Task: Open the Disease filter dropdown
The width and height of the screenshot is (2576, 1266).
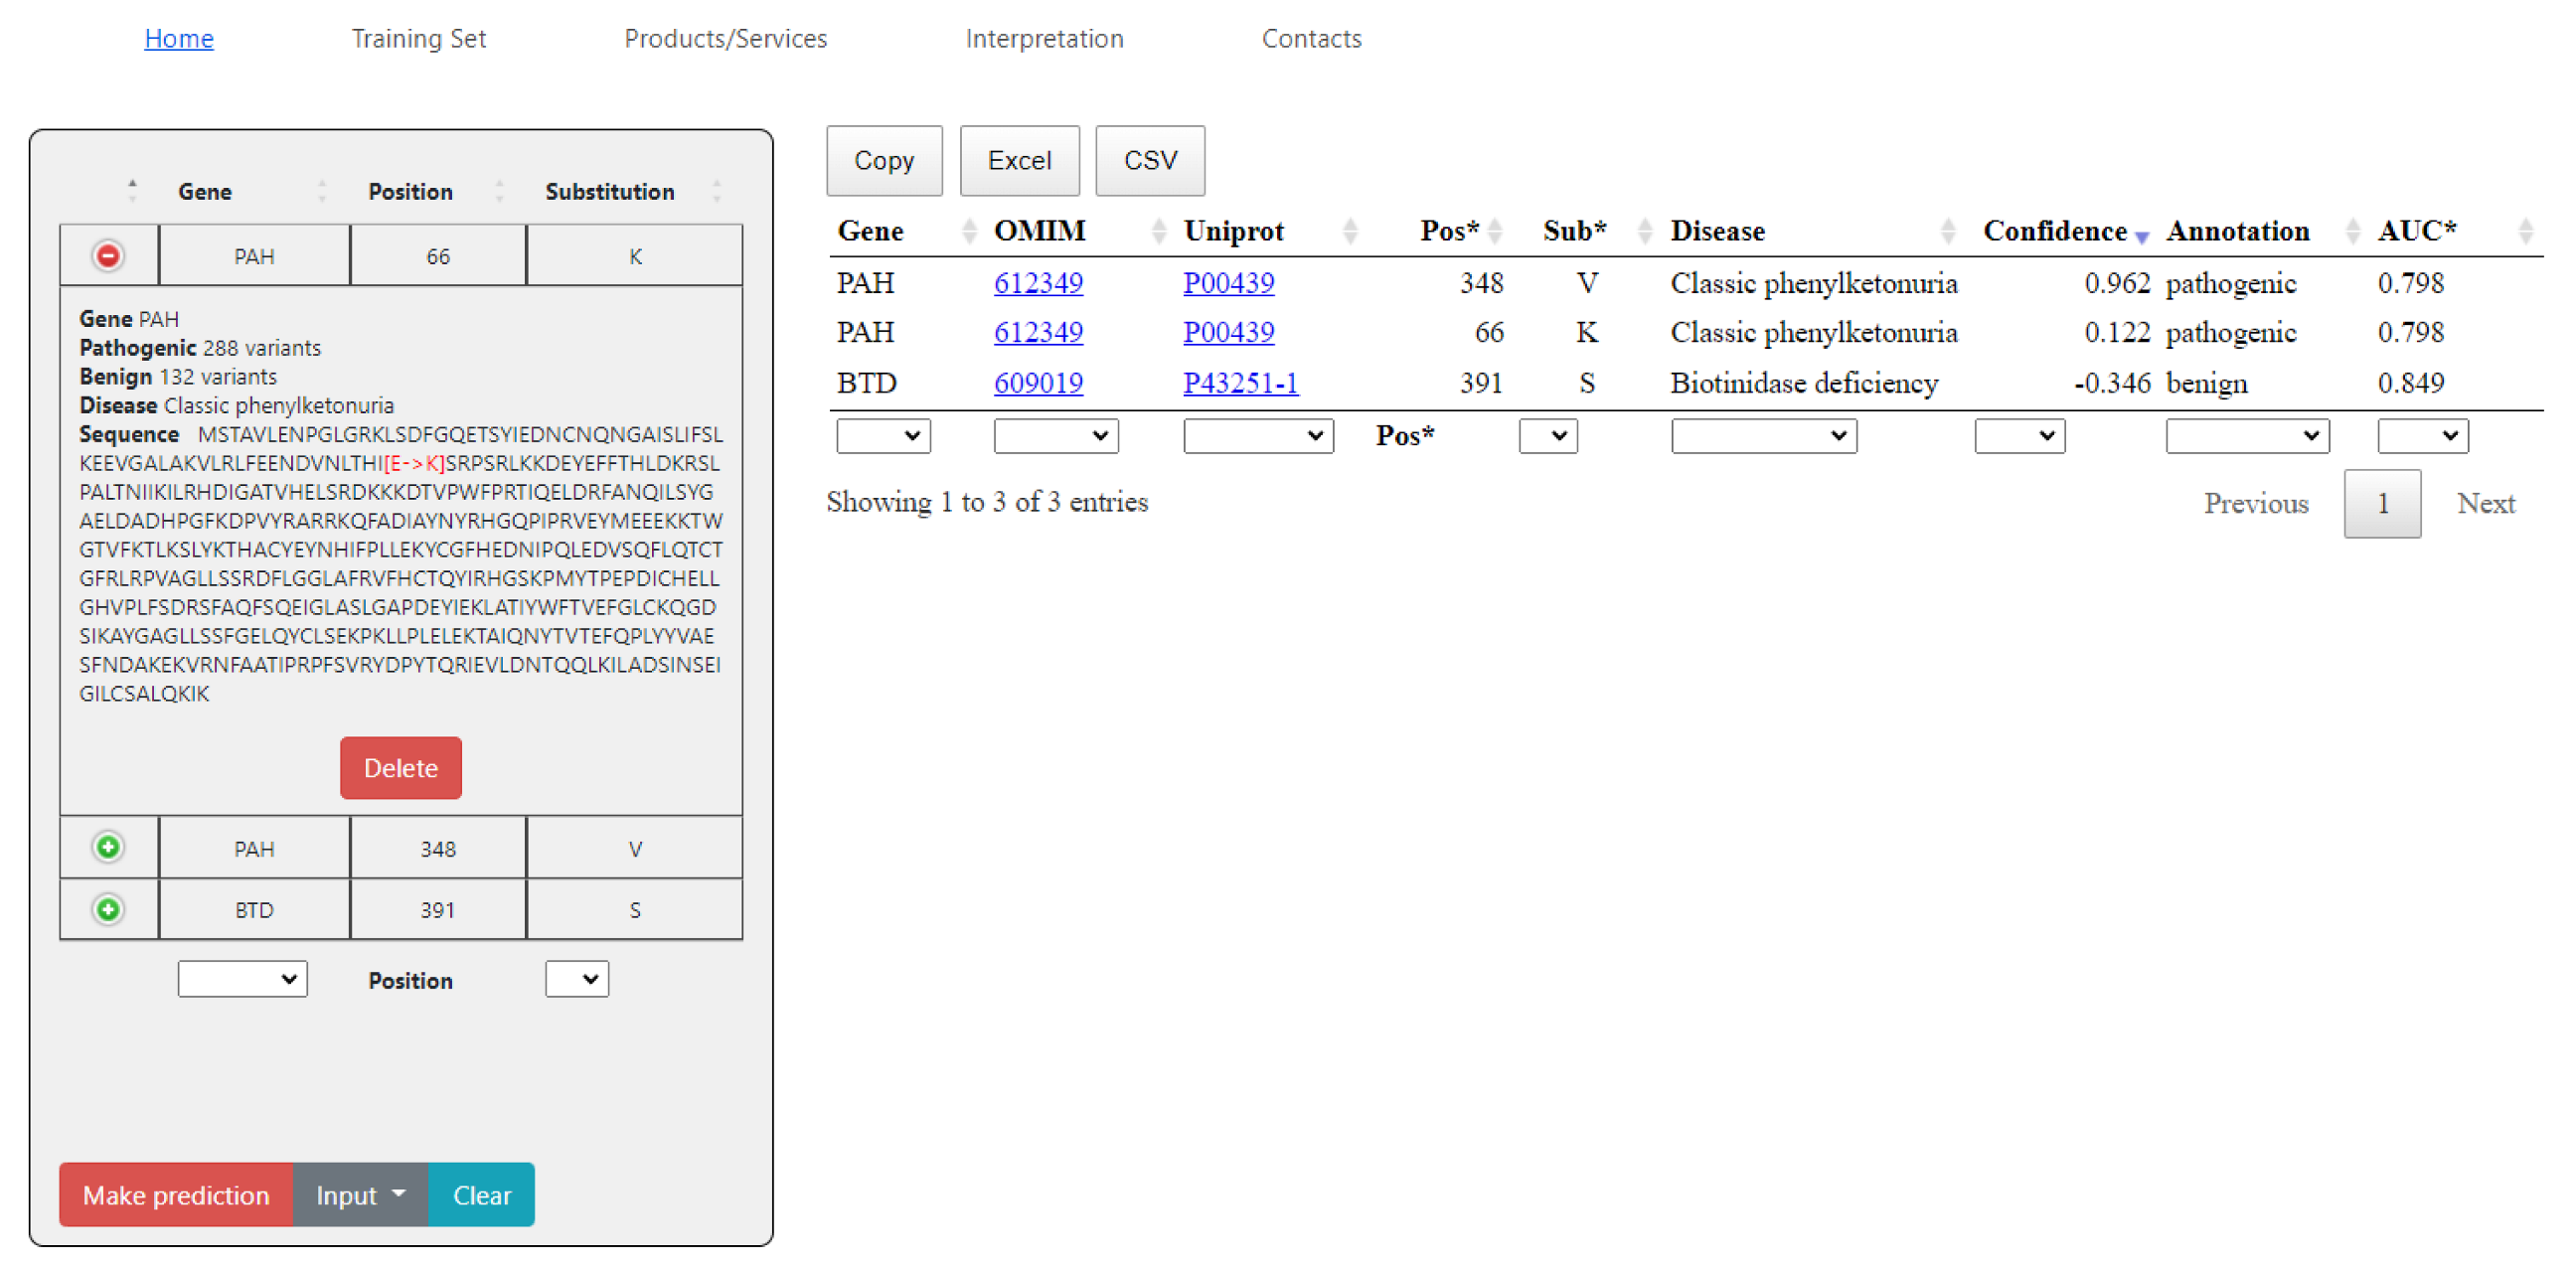Action: 1763,435
